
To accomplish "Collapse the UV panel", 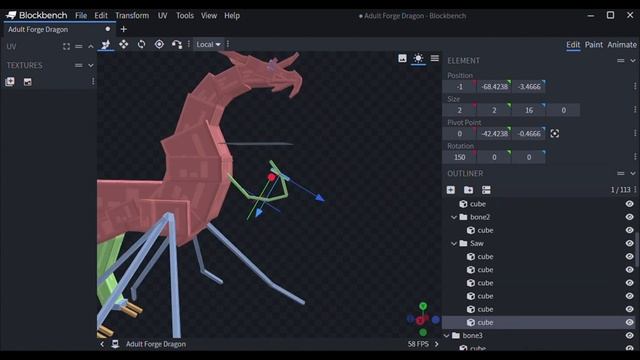I will coord(91,47).
